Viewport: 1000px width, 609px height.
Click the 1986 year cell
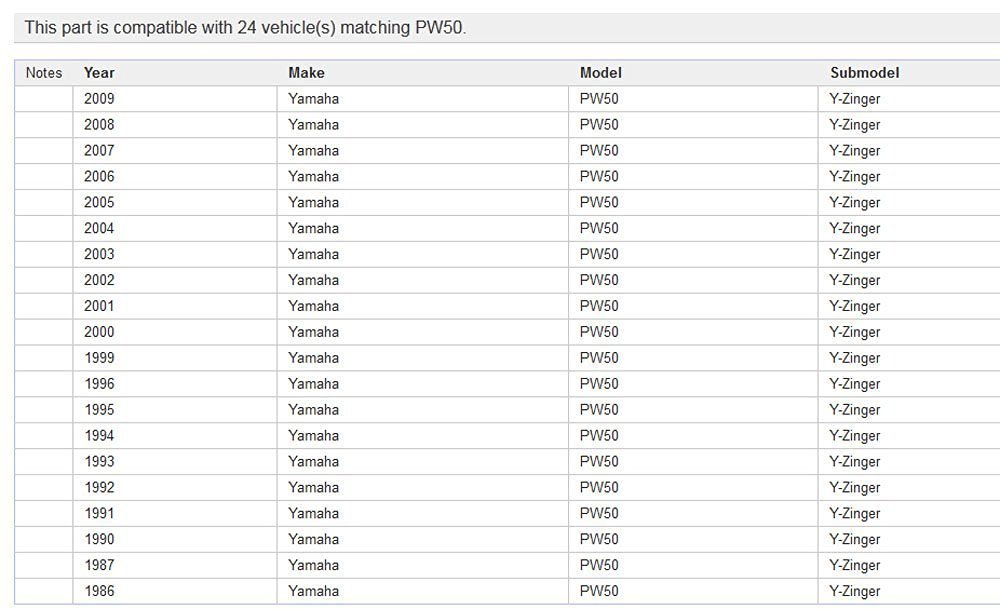pos(99,591)
